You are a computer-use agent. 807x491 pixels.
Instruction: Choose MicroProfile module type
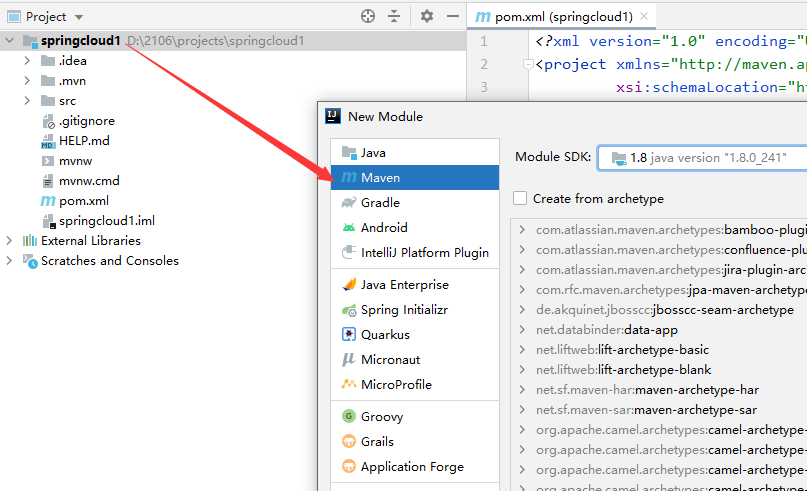tap(415, 384)
